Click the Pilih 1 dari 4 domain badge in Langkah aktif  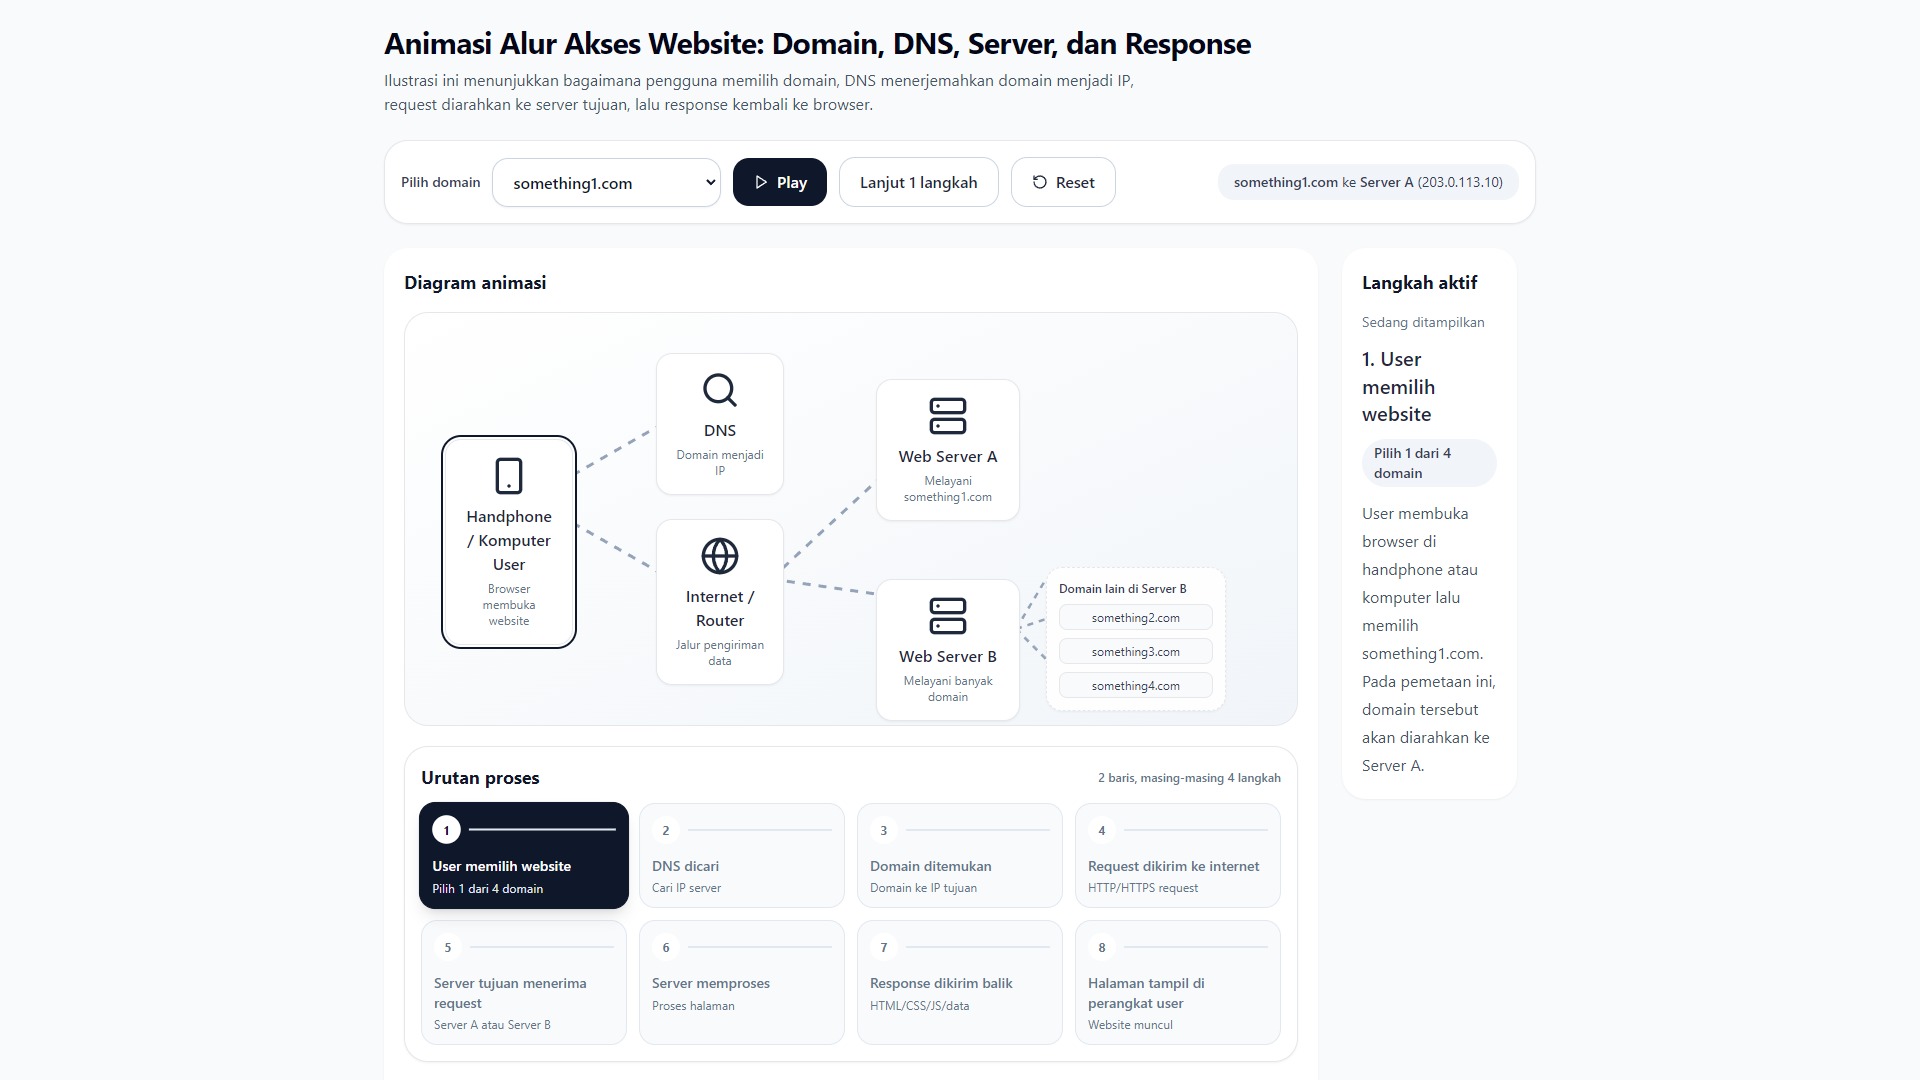(1429, 463)
